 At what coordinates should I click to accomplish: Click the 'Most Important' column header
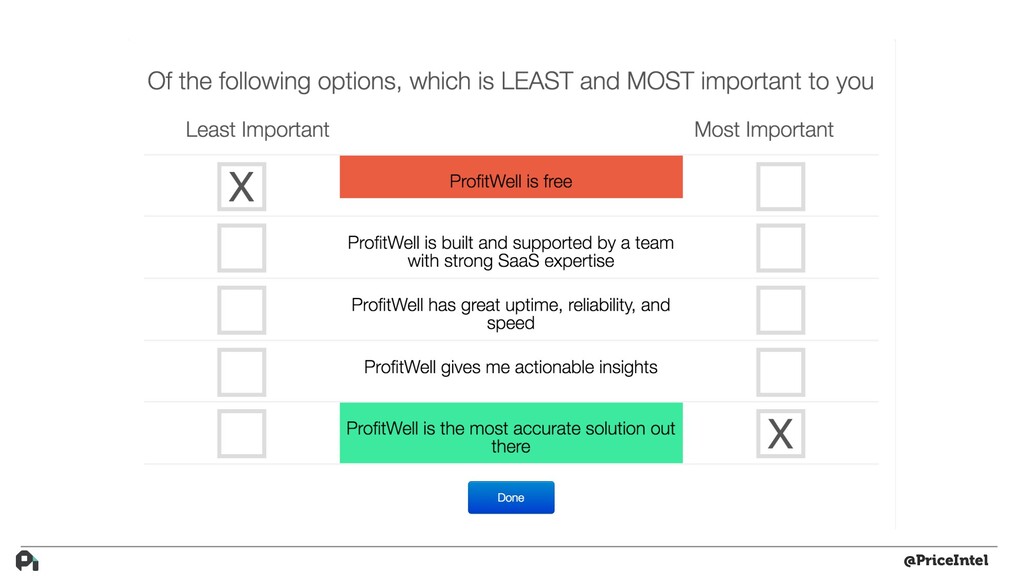coord(763,130)
